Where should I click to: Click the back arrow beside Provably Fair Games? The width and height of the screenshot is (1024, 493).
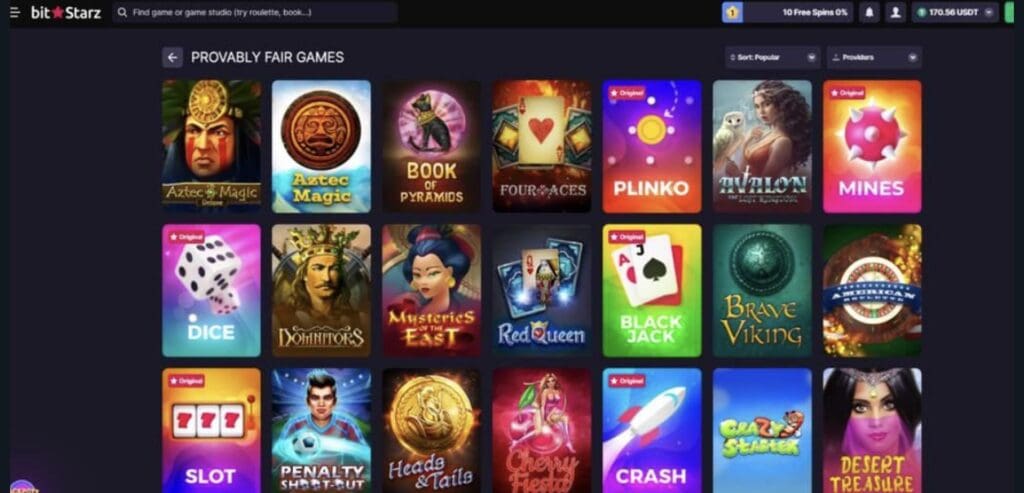click(172, 57)
